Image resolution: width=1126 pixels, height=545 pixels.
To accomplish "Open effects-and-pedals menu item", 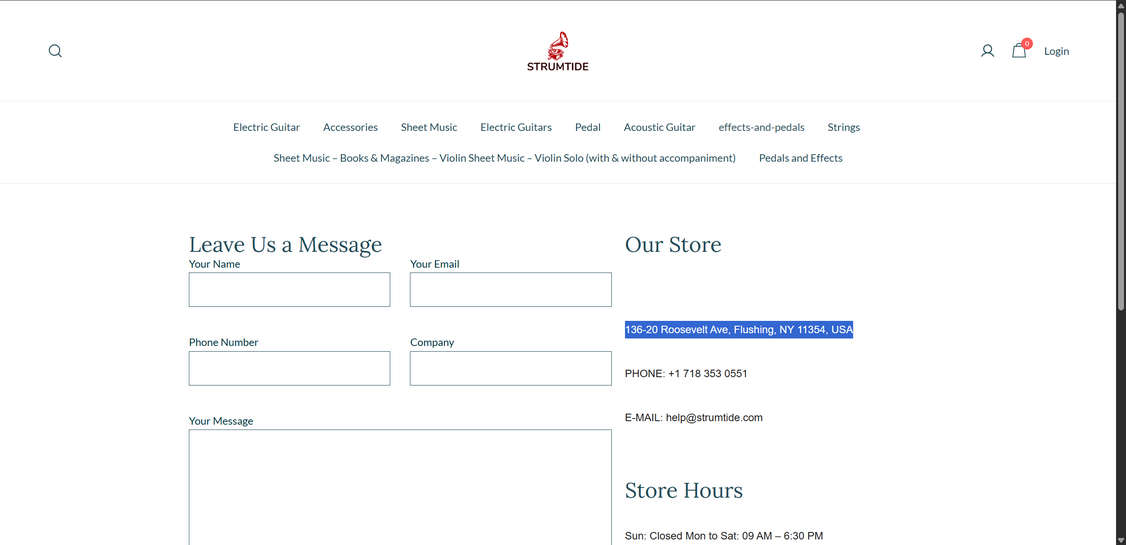I will [x=761, y=127].
